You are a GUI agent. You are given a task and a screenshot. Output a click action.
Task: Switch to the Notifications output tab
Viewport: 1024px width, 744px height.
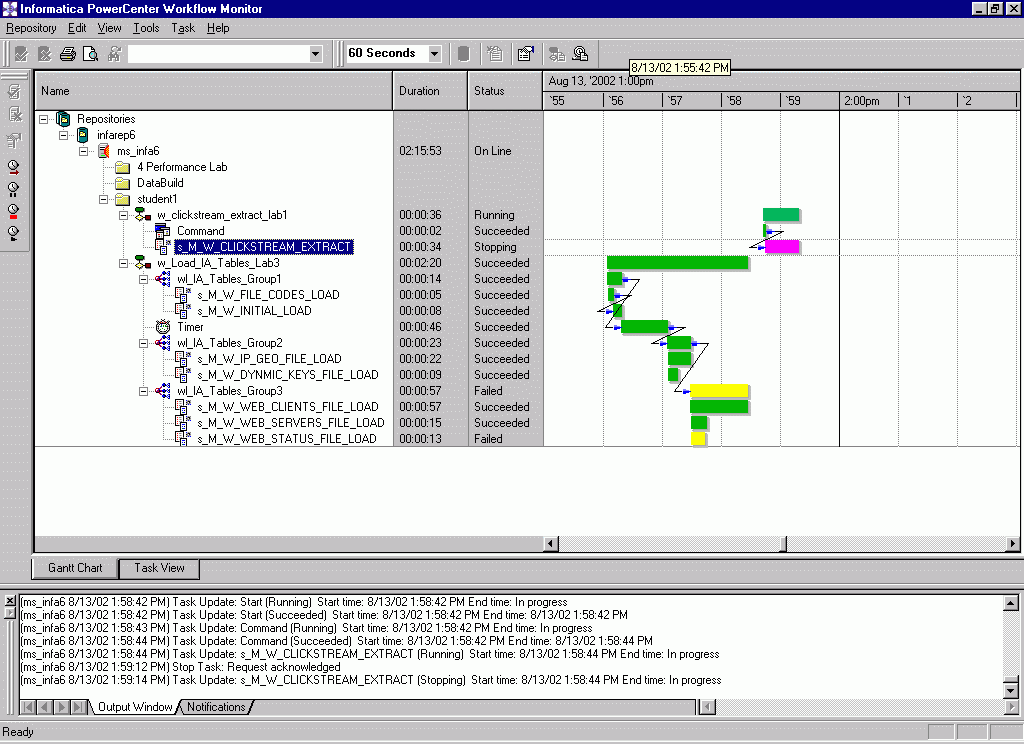[x=216, y=707]
